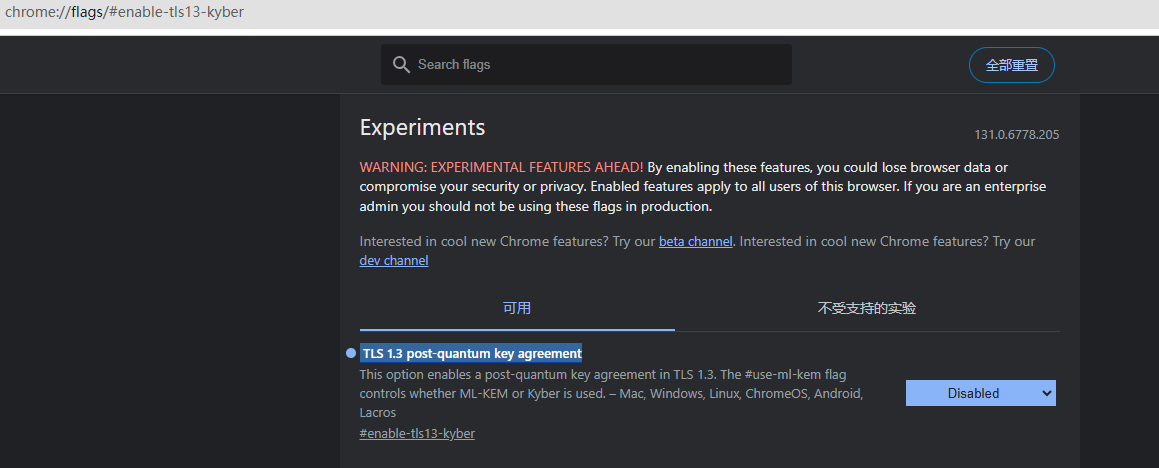Click the TLS 1.3 post-quantum key agreement title
The image size is (1159, 468).
click(472, 353)
